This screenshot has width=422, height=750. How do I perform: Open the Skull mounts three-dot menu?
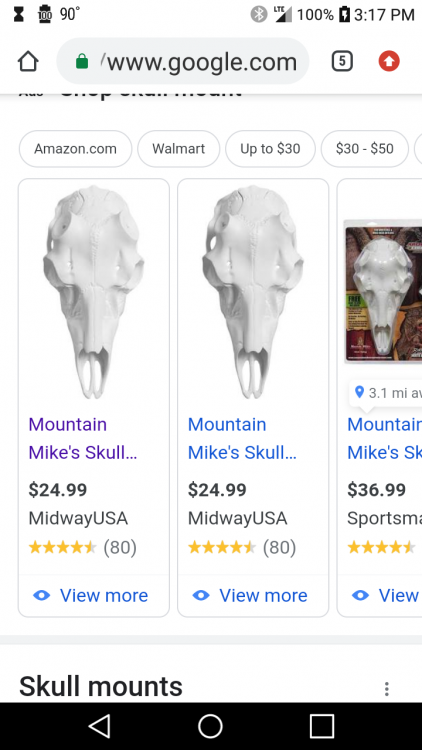pos(387,689)
